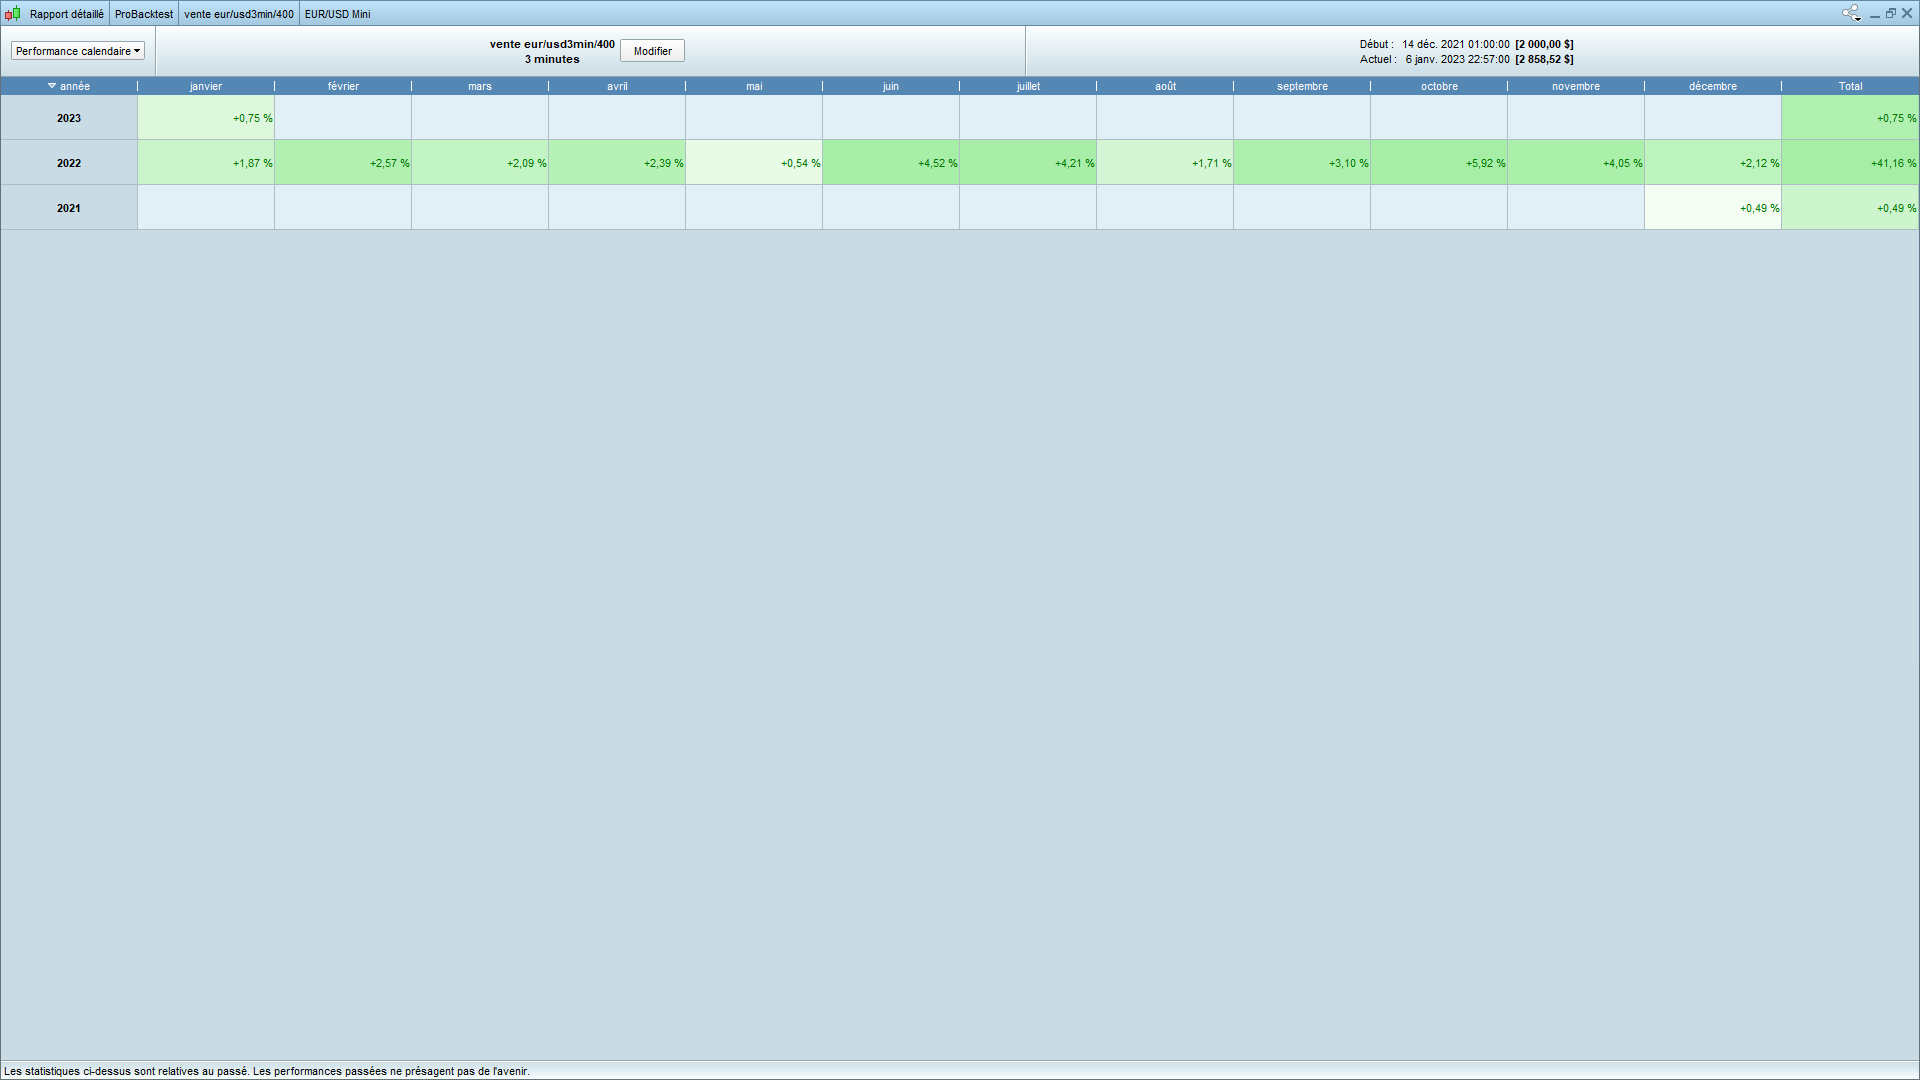This screenshot has width=1920, height=1080.
Task: Select the ProBacktest tab
Action: 144,14
